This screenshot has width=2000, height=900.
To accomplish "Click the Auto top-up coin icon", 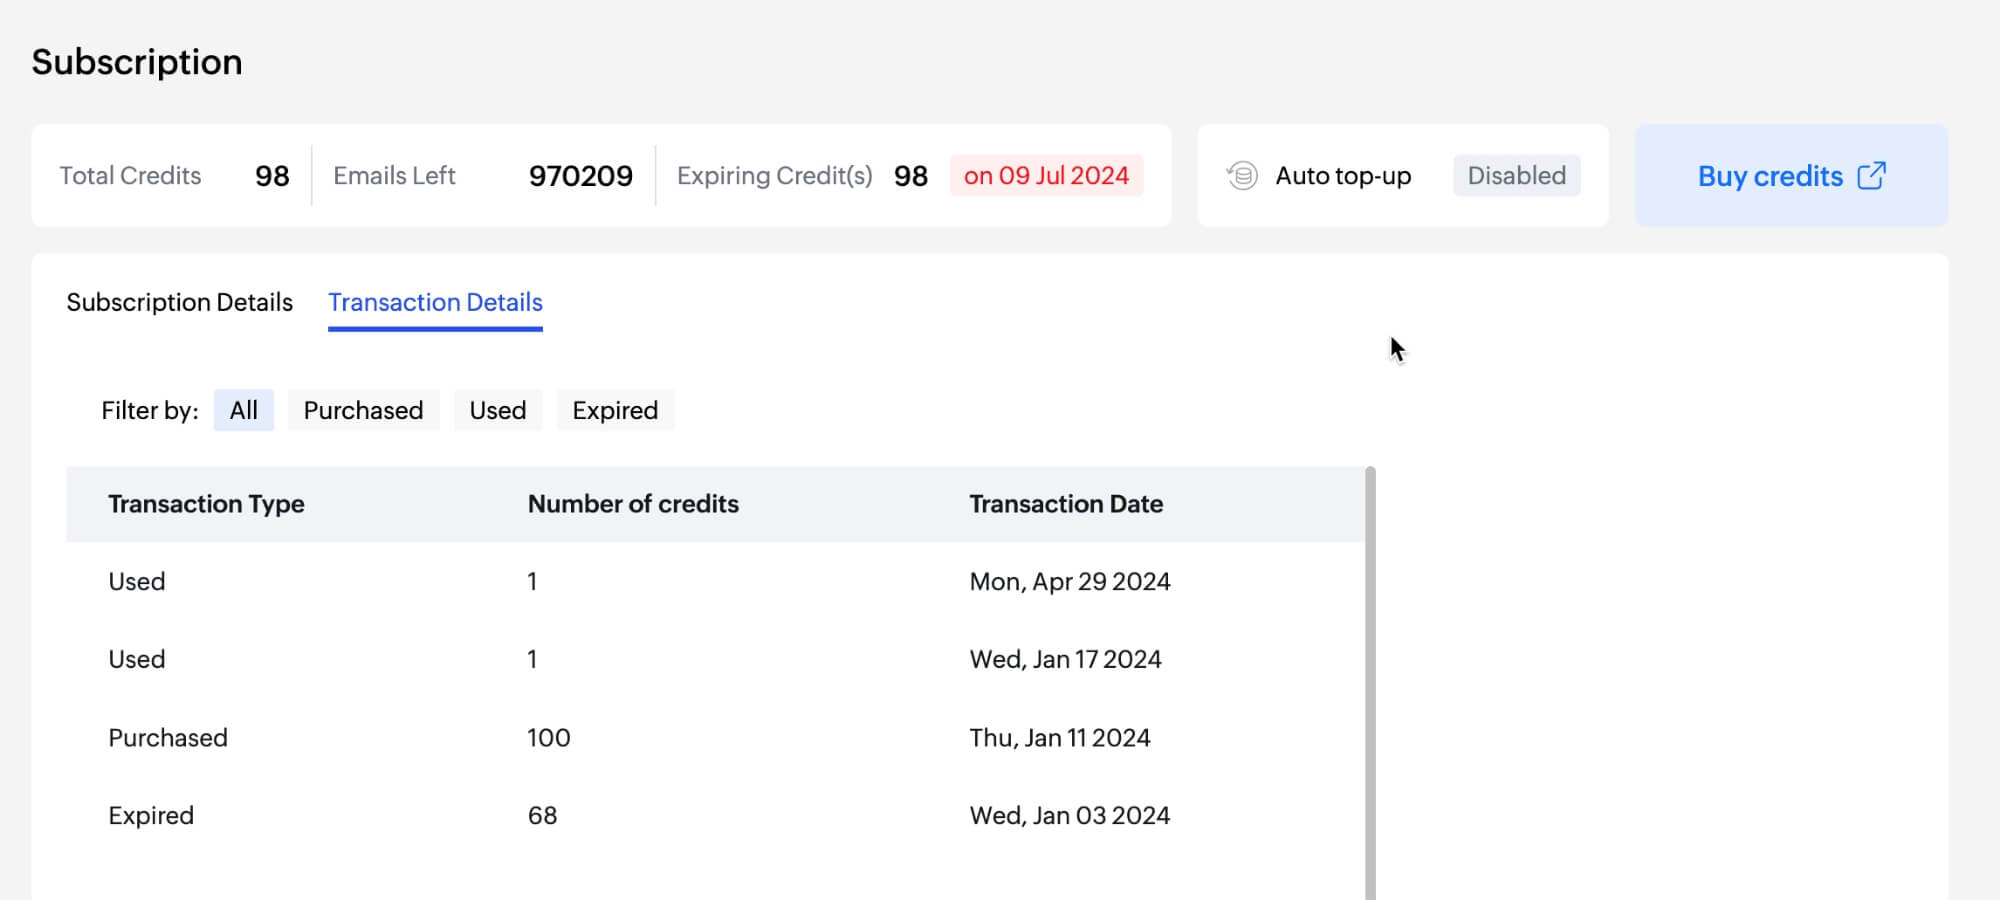I will (1242, 176).
